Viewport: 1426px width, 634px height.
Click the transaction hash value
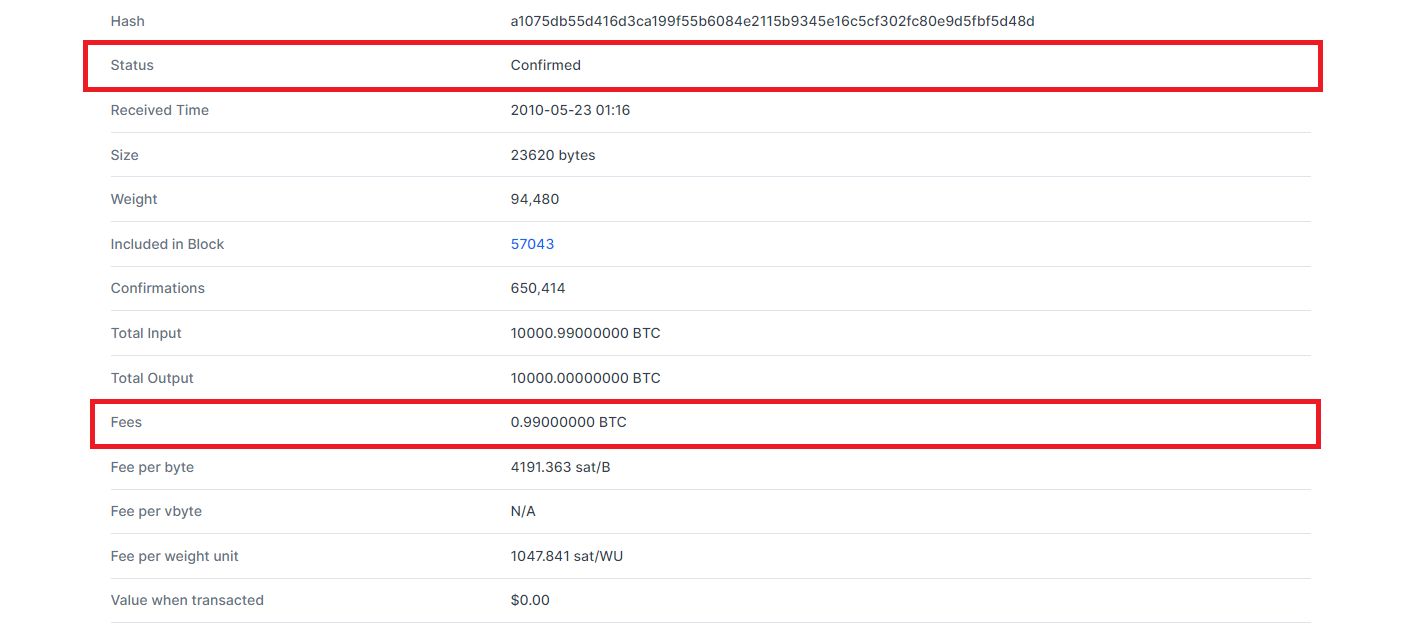tap(772, 21)
